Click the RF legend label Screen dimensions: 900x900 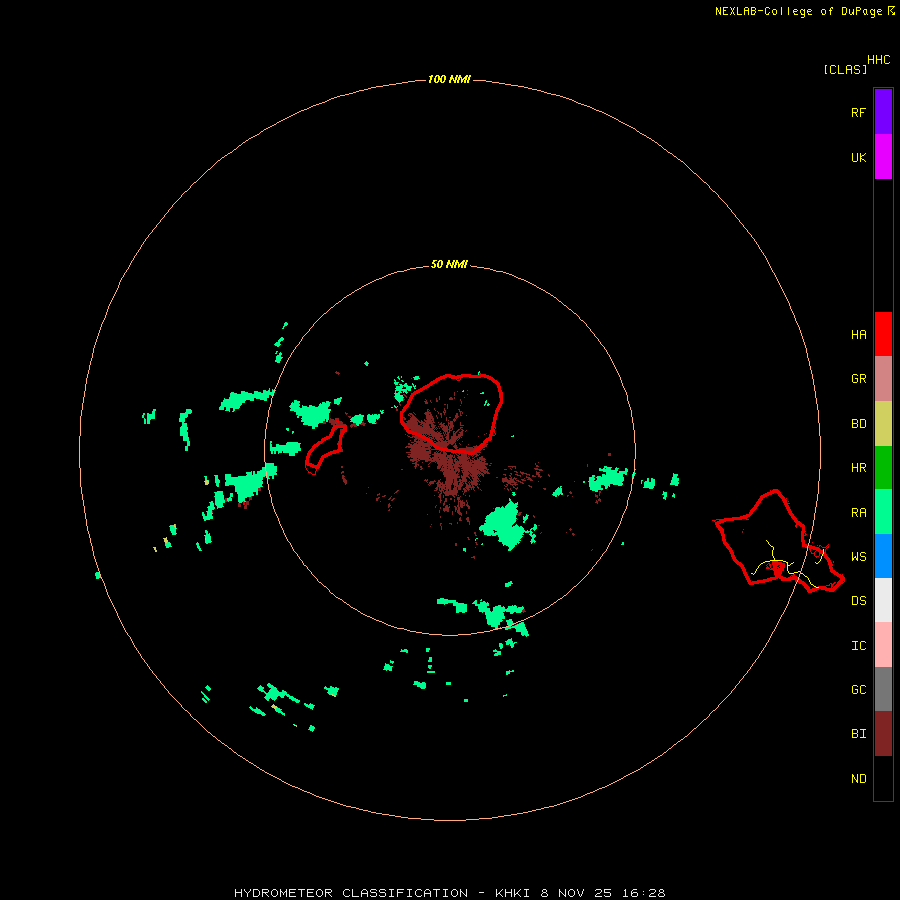(858, 112)
